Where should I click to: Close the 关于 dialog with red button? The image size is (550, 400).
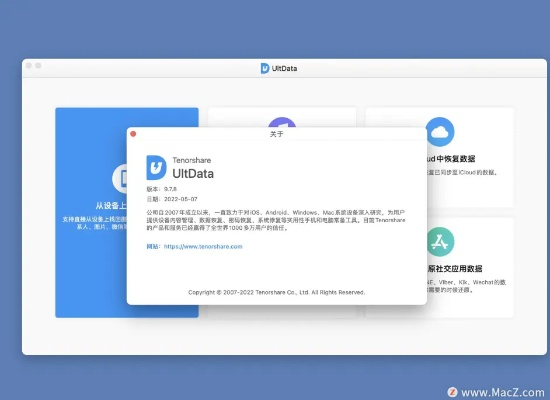pyautogui.click(x=133, y=134)
